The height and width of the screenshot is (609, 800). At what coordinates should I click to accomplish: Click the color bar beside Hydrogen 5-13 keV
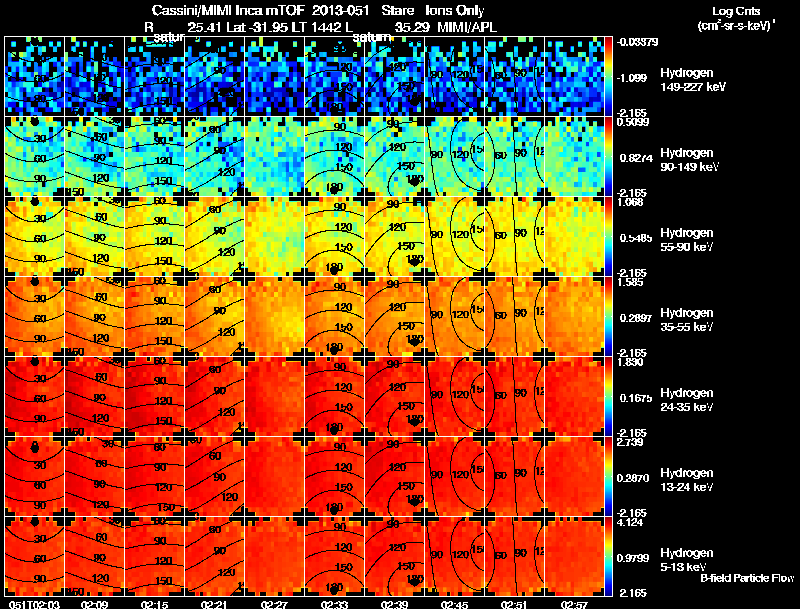[608, 557]
